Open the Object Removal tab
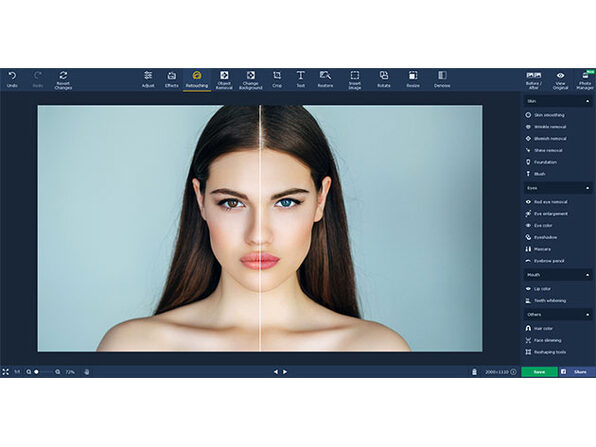The width and height of the screenshot is (596, 447). point(224,80)
